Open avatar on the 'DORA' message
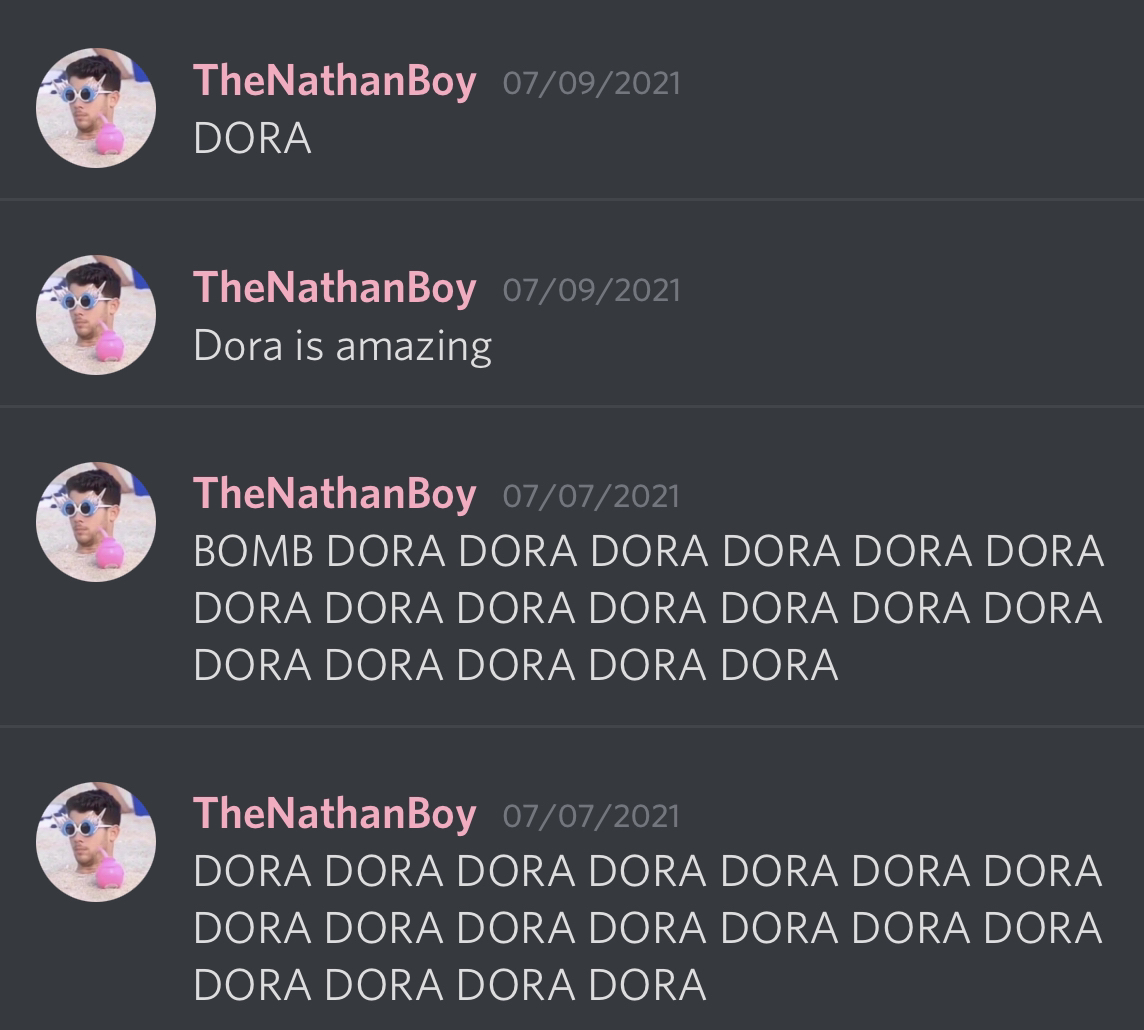 96,108
